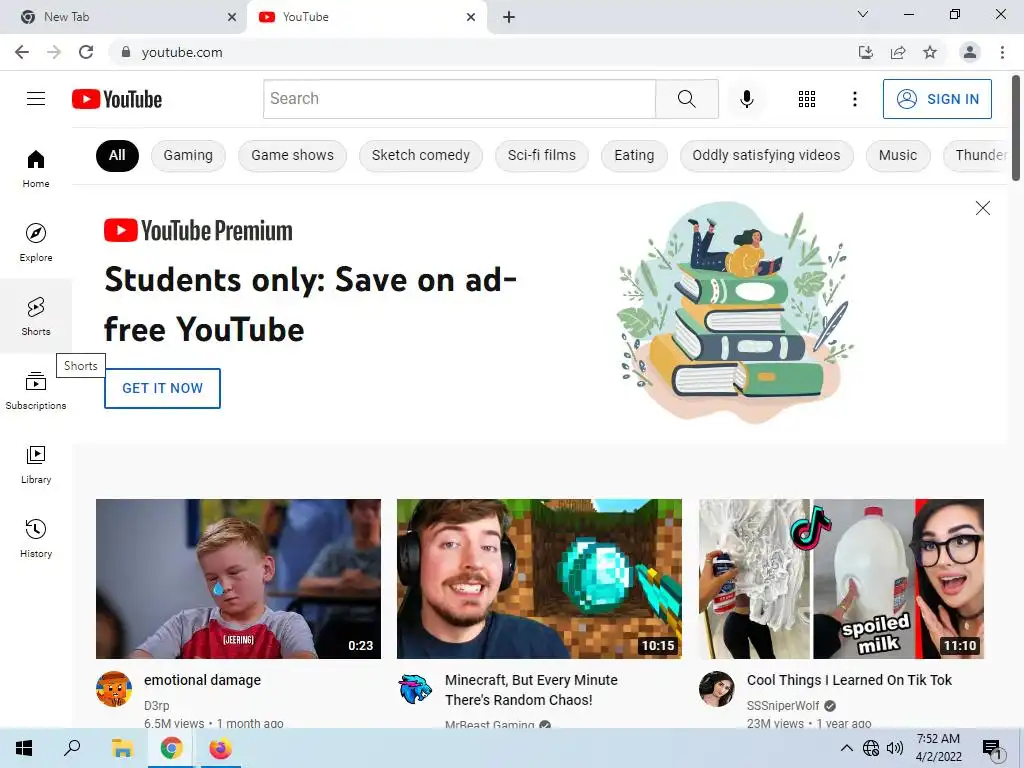Click the SIGN IN button
This screenshot has width=1024, height=768.
[x=937, y=99]
